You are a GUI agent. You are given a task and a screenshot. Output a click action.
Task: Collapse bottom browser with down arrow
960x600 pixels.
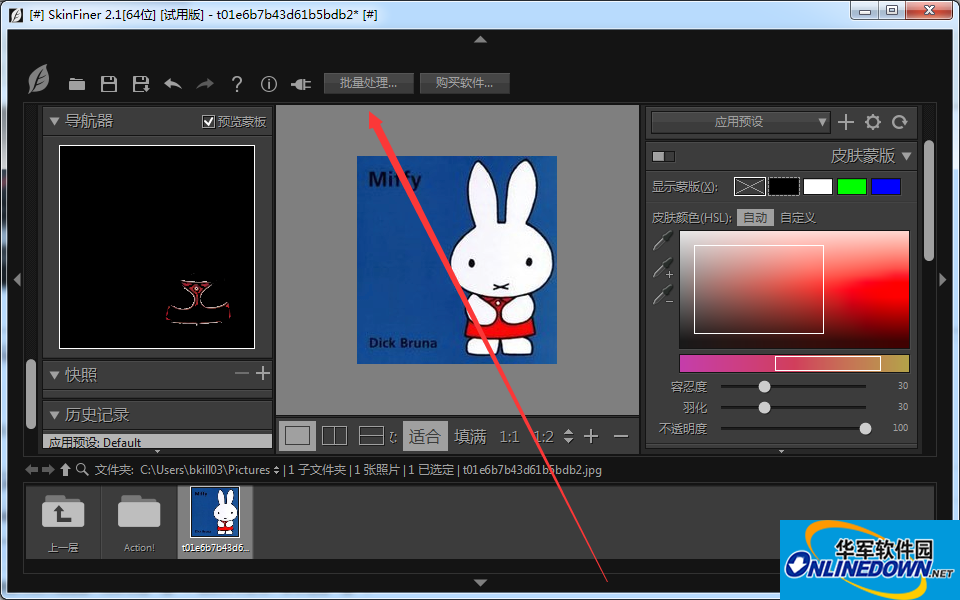point(481,582)
